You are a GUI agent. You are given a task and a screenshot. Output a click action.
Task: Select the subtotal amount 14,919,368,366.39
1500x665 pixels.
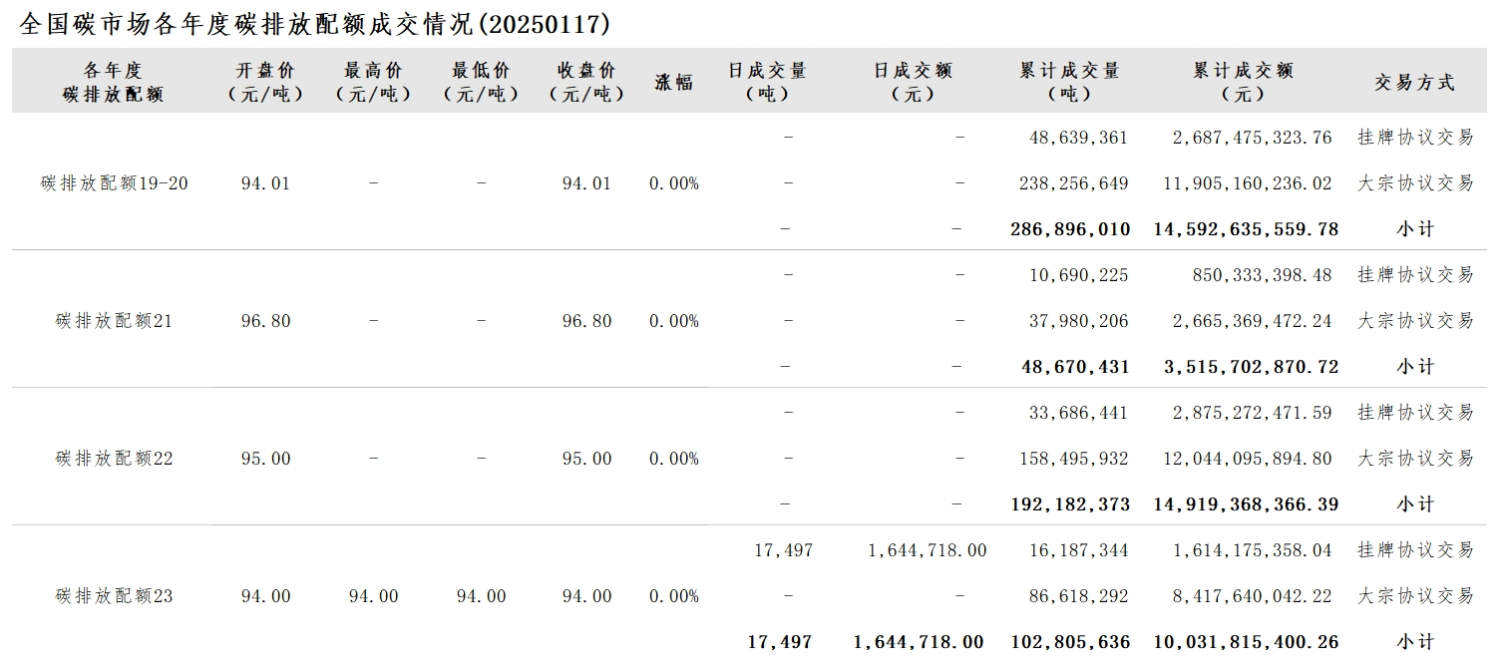pyautogui.click(x=1246, y=504)
